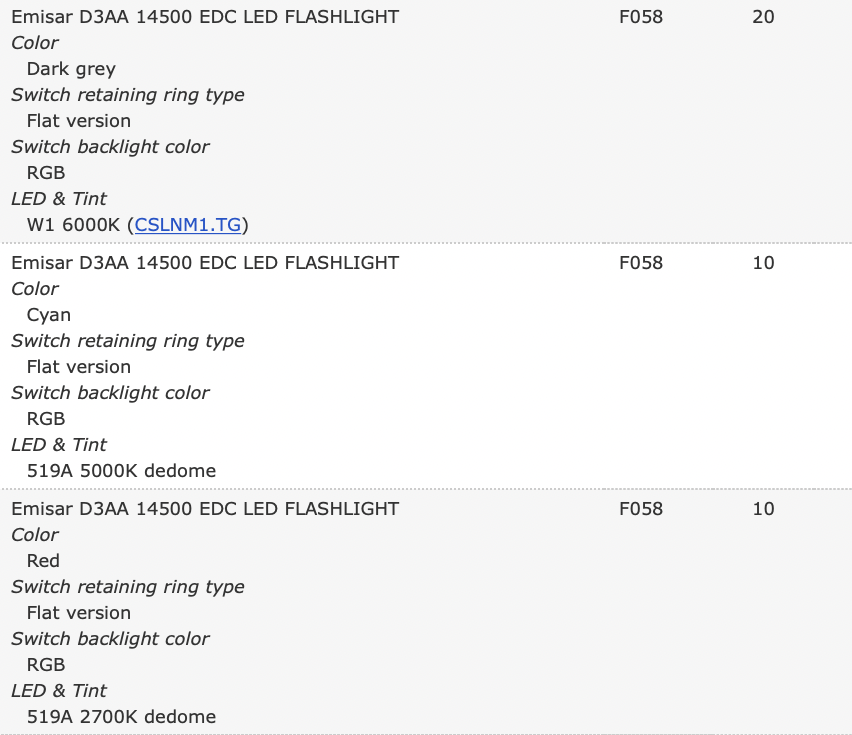Click quantity 10 in the Red row

(x=763, y=509)
